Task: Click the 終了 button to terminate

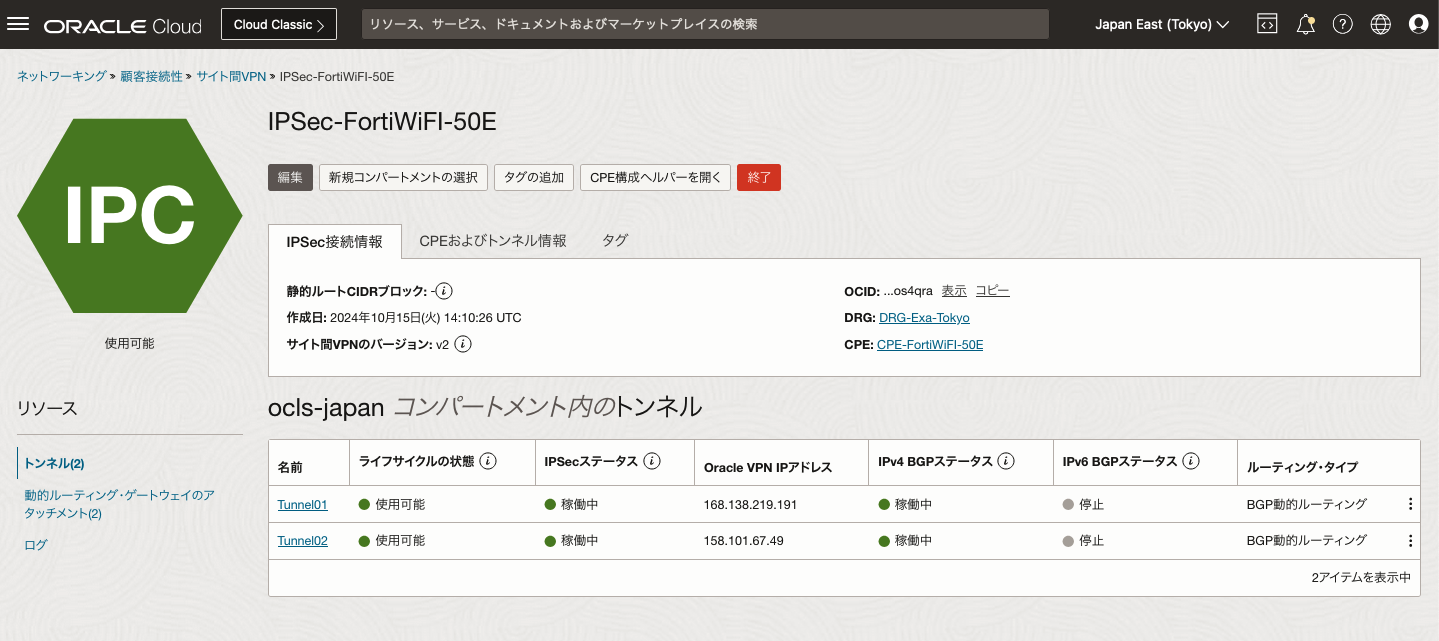Action: pyautogui.click(x=758, y=177)
